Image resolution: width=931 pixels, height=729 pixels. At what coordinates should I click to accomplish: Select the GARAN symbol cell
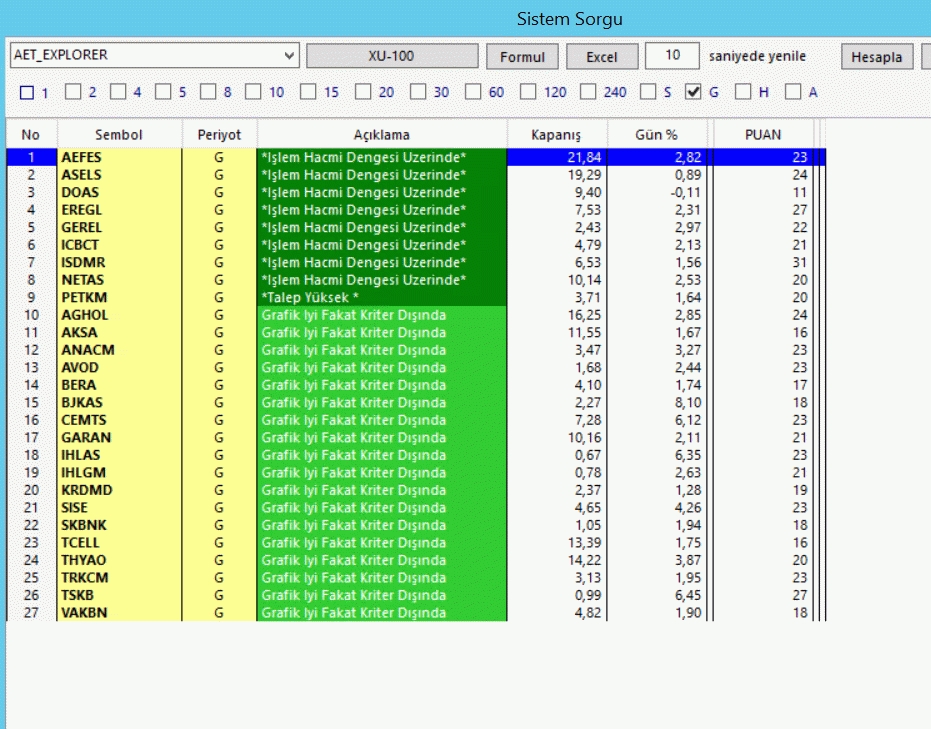(x=119, y=438)
